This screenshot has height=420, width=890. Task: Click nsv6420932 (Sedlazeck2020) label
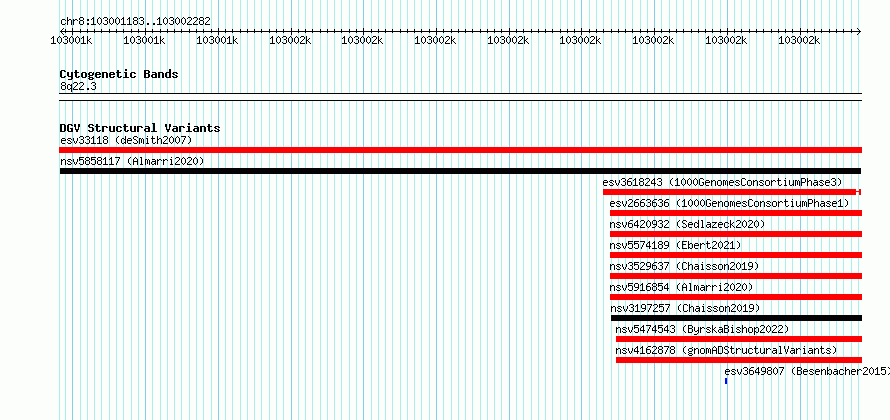click(687, 224)
